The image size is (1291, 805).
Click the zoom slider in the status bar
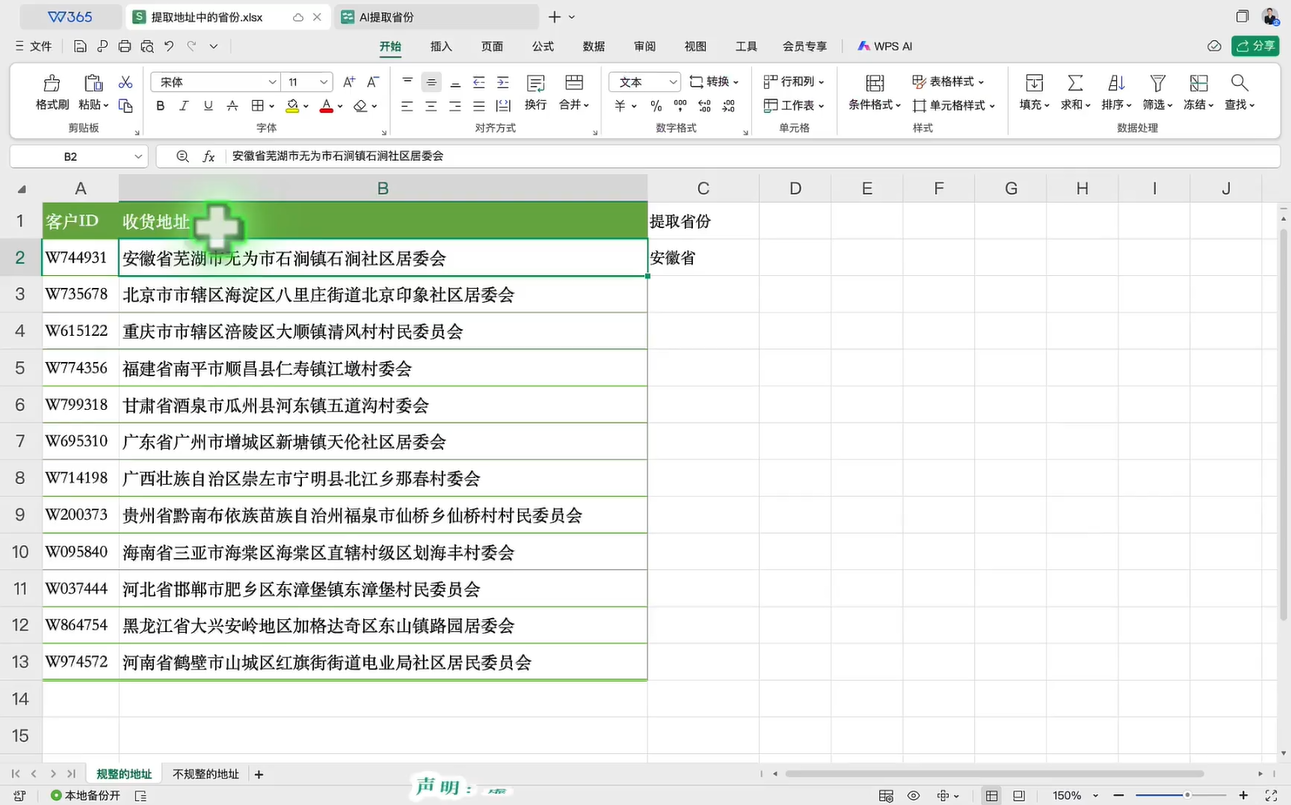pyautogui.click(x=1187, y=795)
